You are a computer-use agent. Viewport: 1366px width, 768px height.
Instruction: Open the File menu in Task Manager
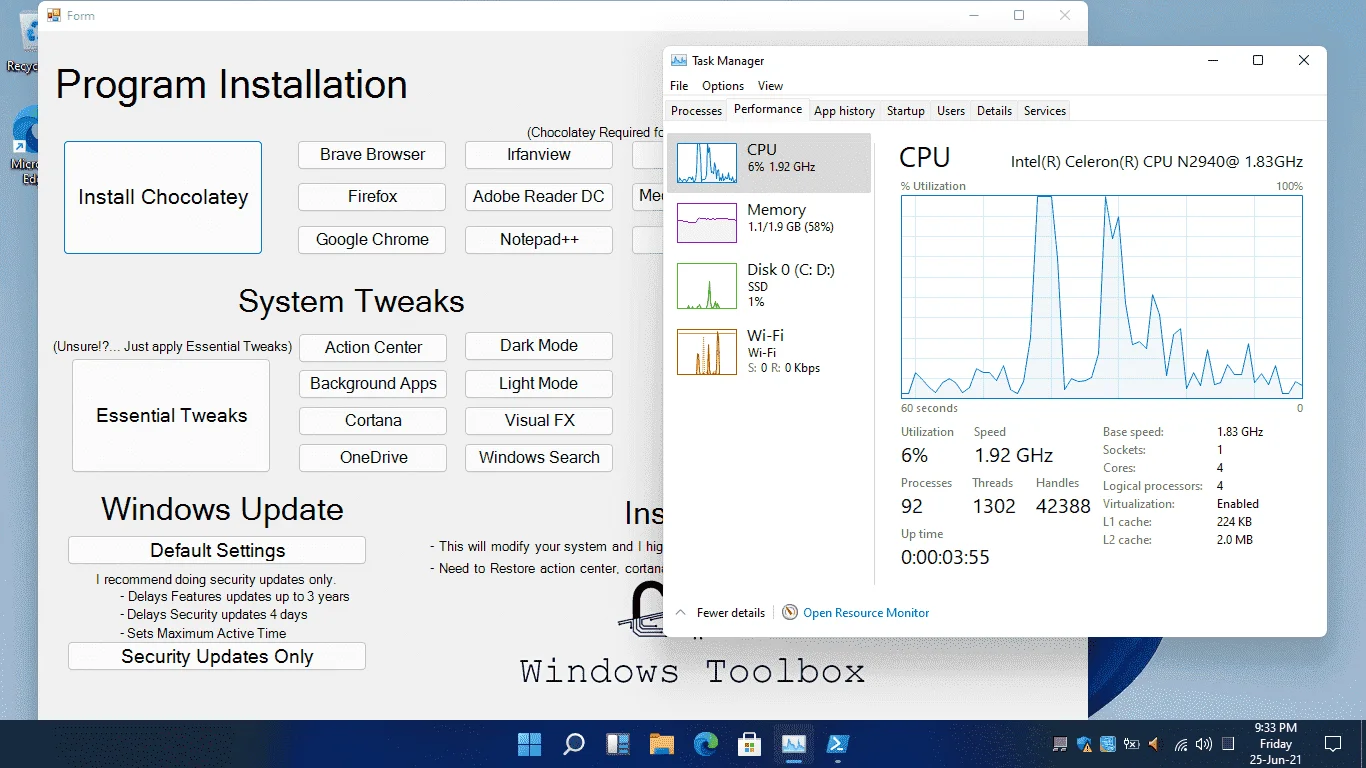679,86
